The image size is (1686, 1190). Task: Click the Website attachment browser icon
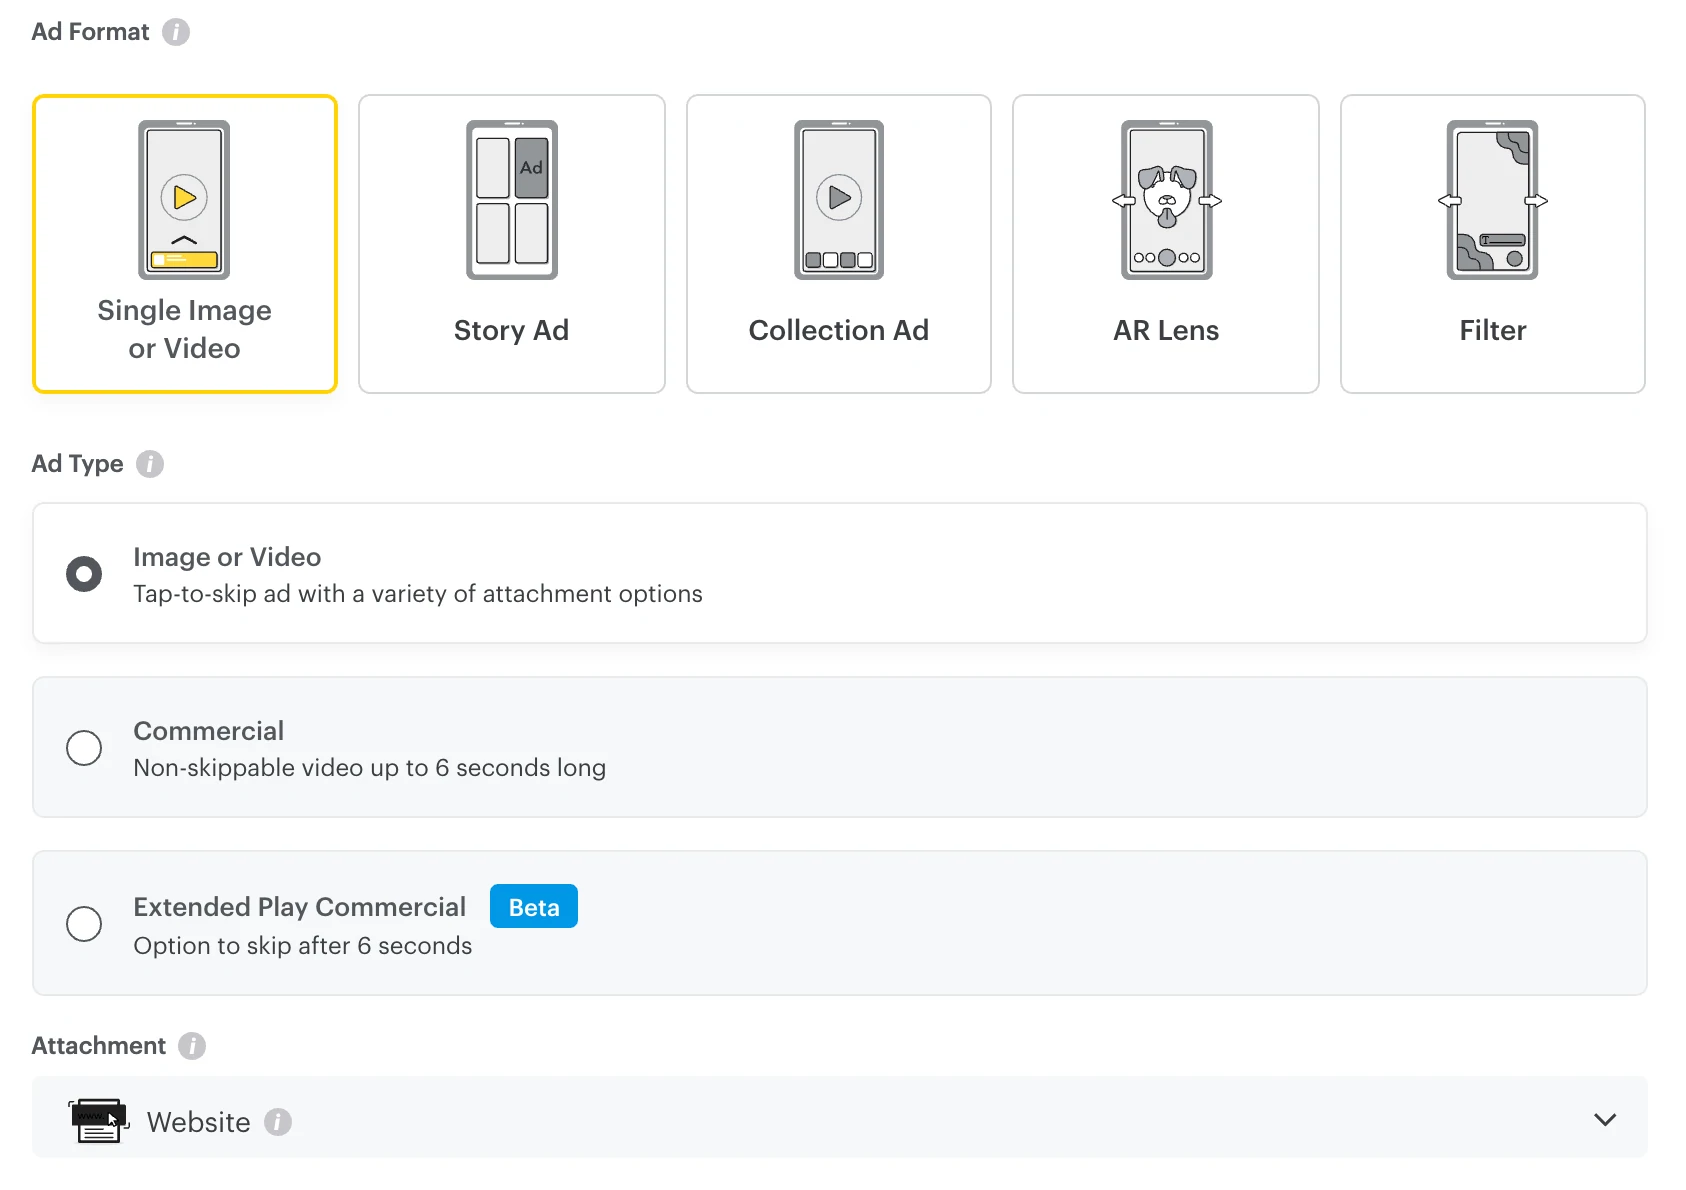(98, 1120)
